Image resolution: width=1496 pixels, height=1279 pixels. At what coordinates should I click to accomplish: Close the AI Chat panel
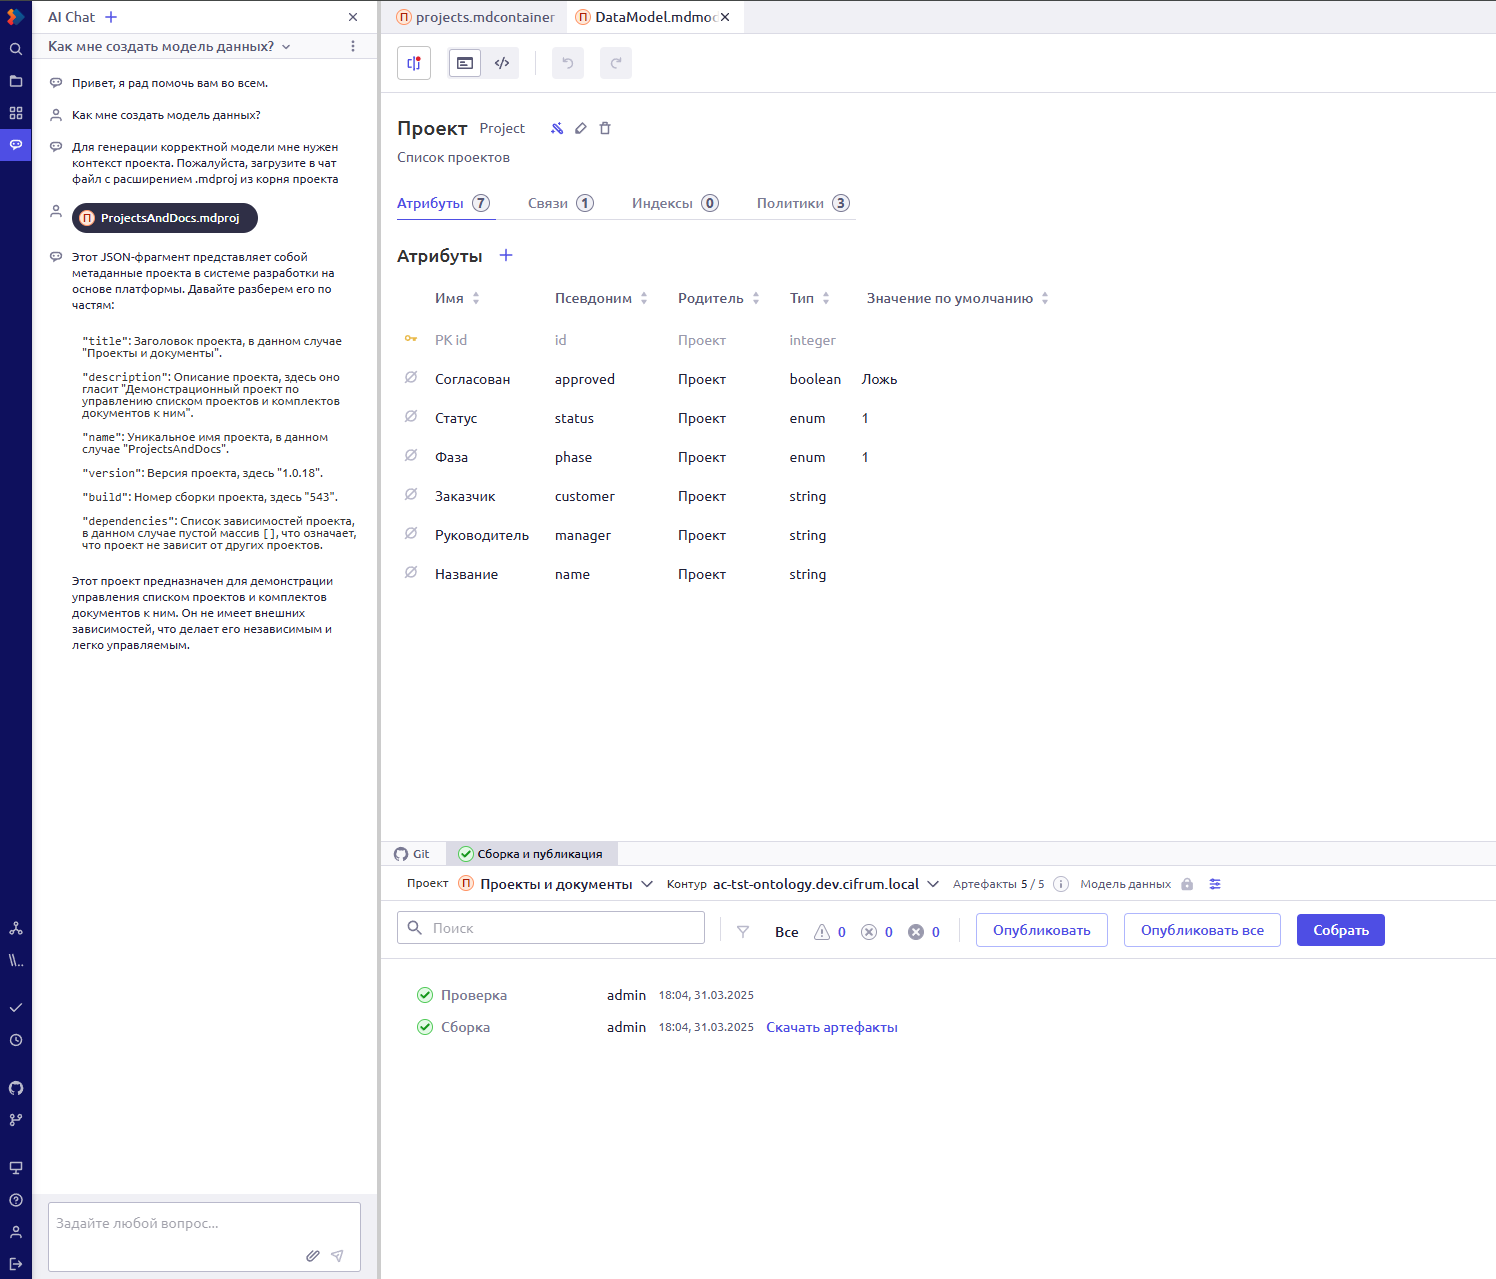353,17
